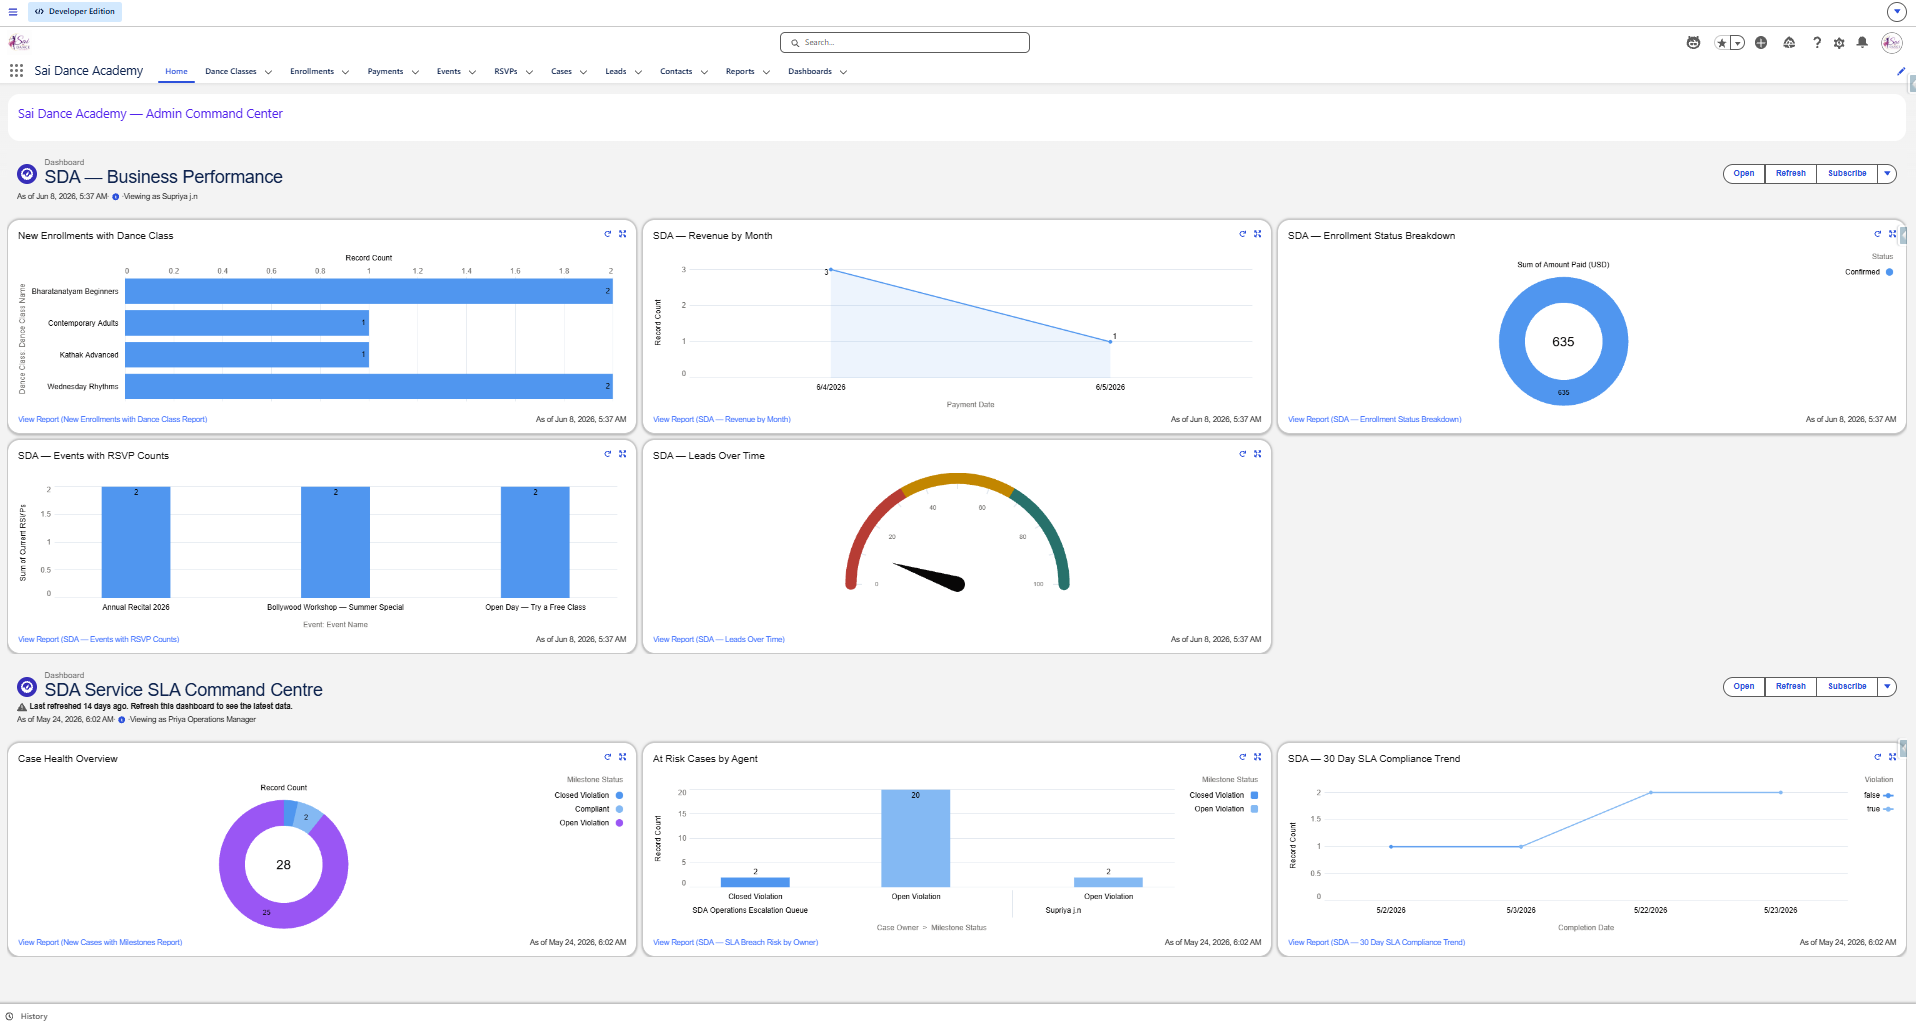
Task: Refresh Enrollment Status Breakdown widget
Action: click(1877, 234)
